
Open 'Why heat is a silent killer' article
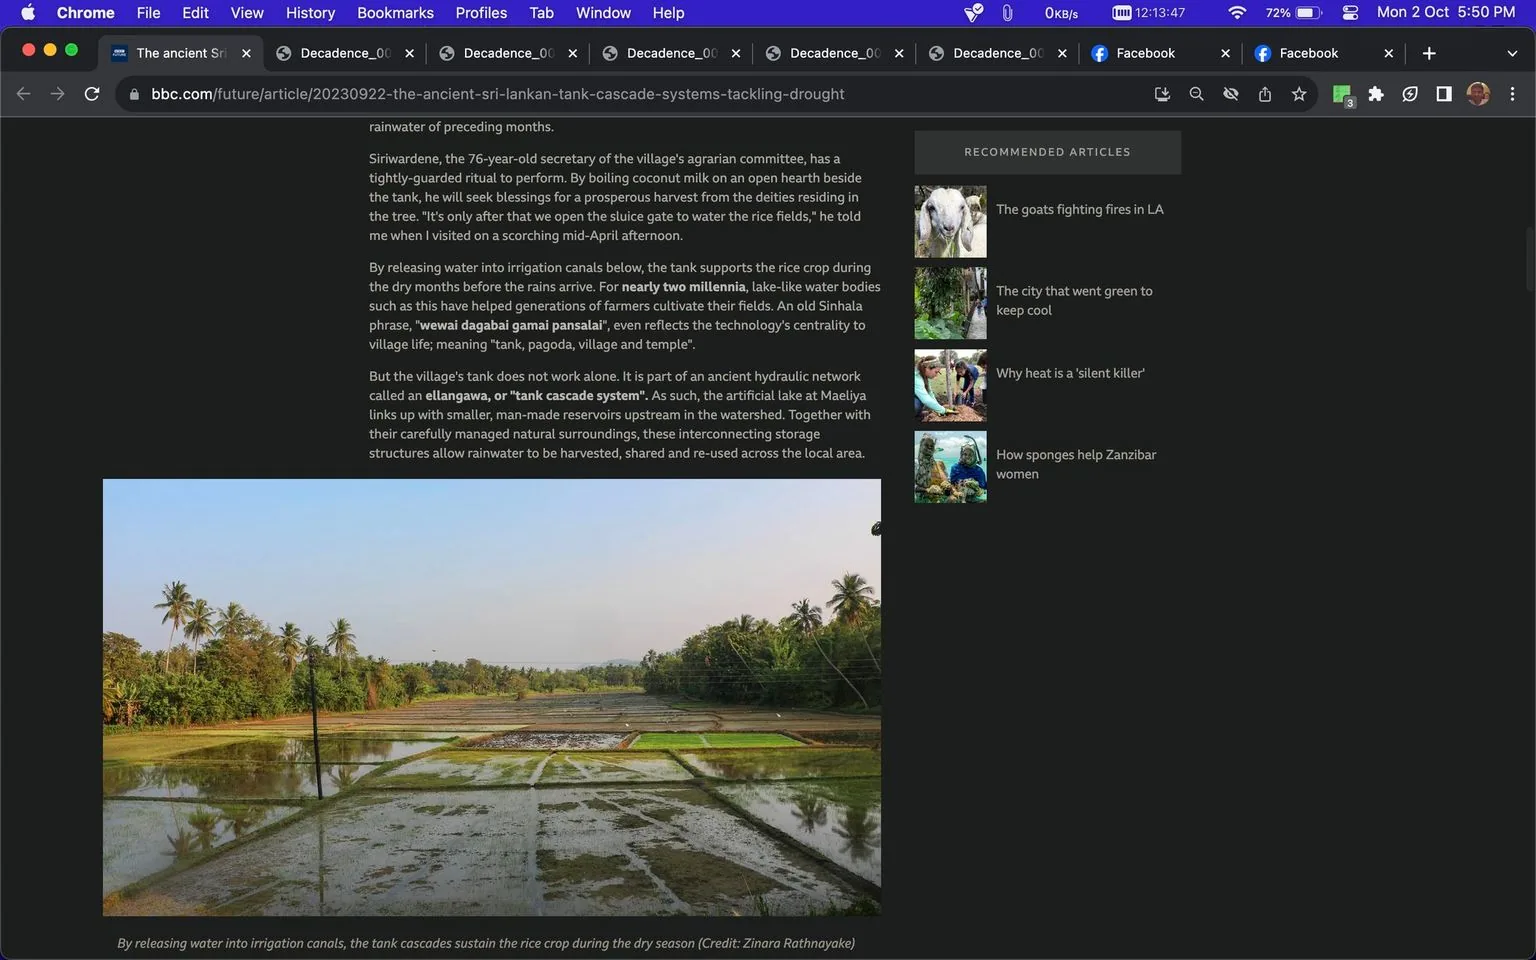click(x=1070, y=372)
